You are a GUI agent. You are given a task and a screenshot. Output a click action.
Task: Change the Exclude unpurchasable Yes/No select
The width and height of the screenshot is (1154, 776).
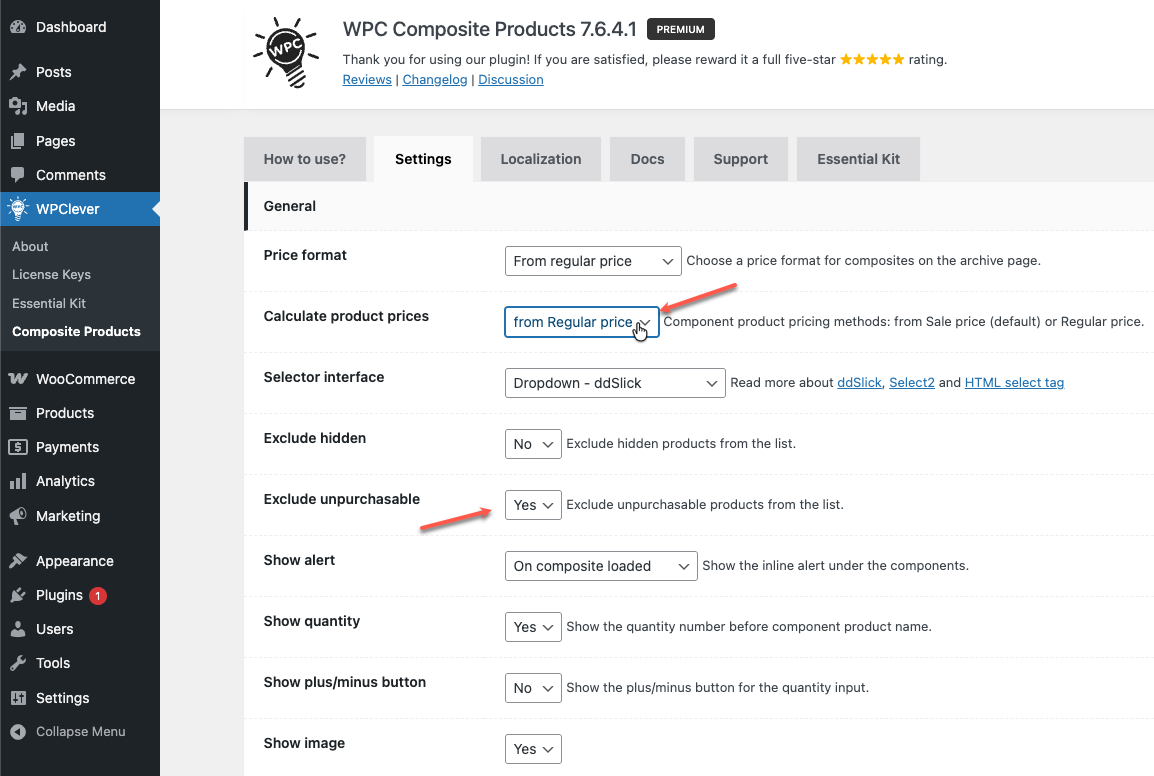tap(533, 505)
